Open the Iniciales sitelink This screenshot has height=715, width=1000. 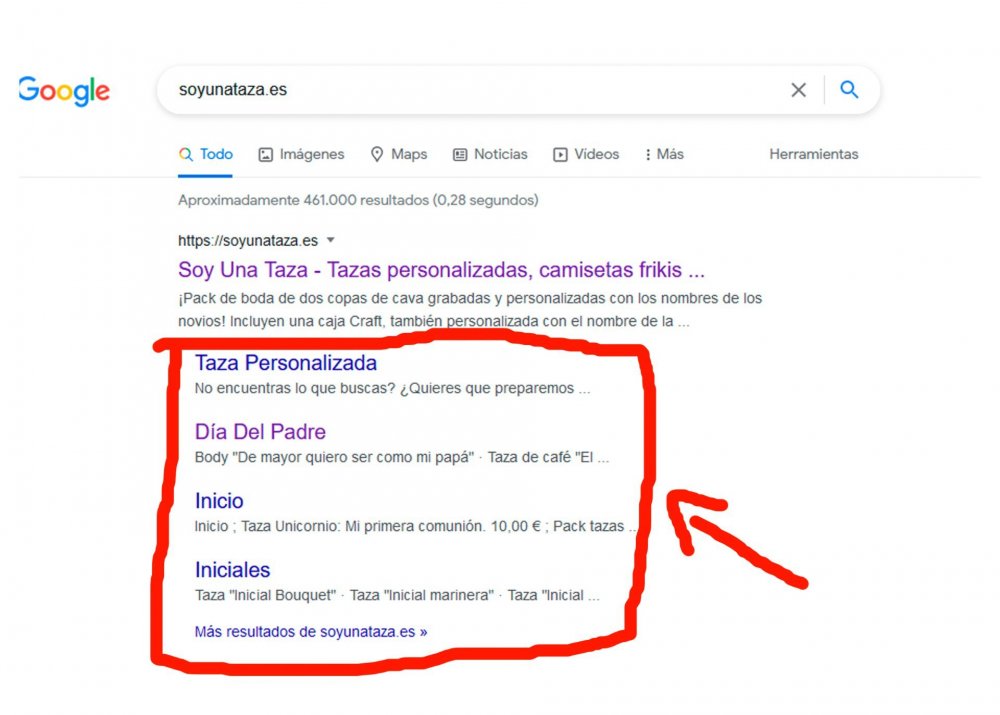(x=232, y=570)
